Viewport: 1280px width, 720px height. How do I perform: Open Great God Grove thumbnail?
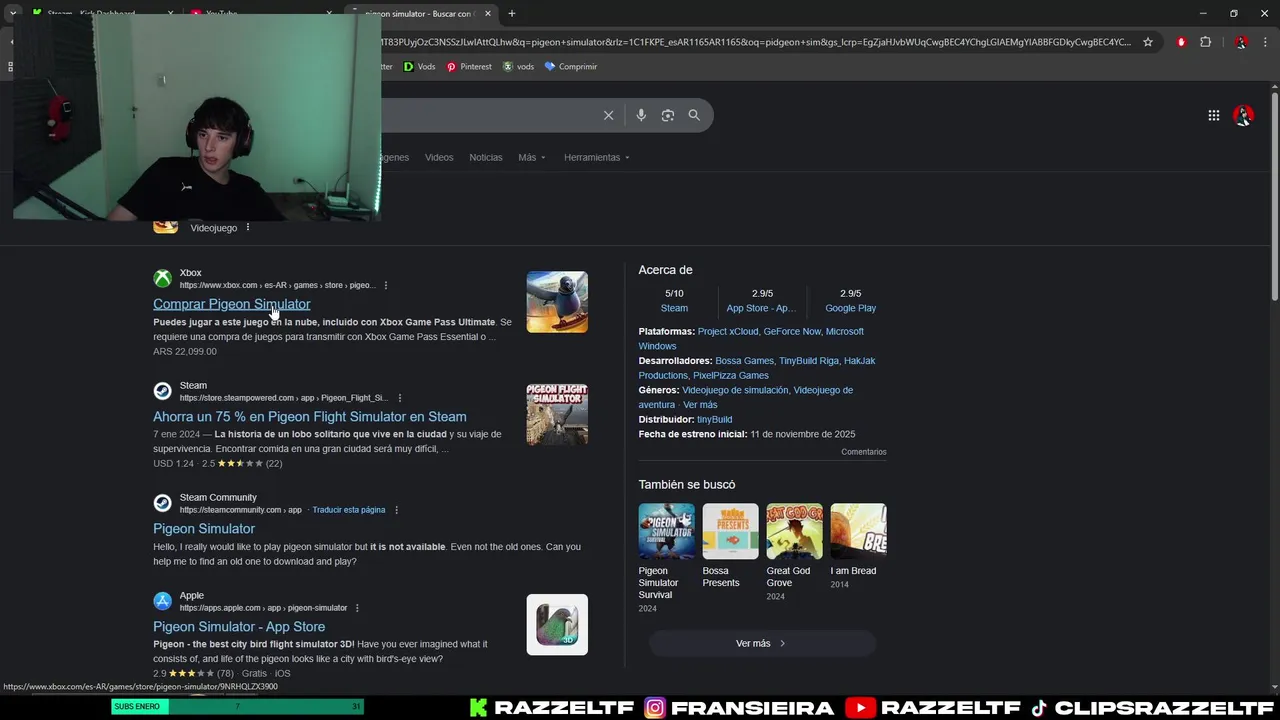tap(794, 531)
